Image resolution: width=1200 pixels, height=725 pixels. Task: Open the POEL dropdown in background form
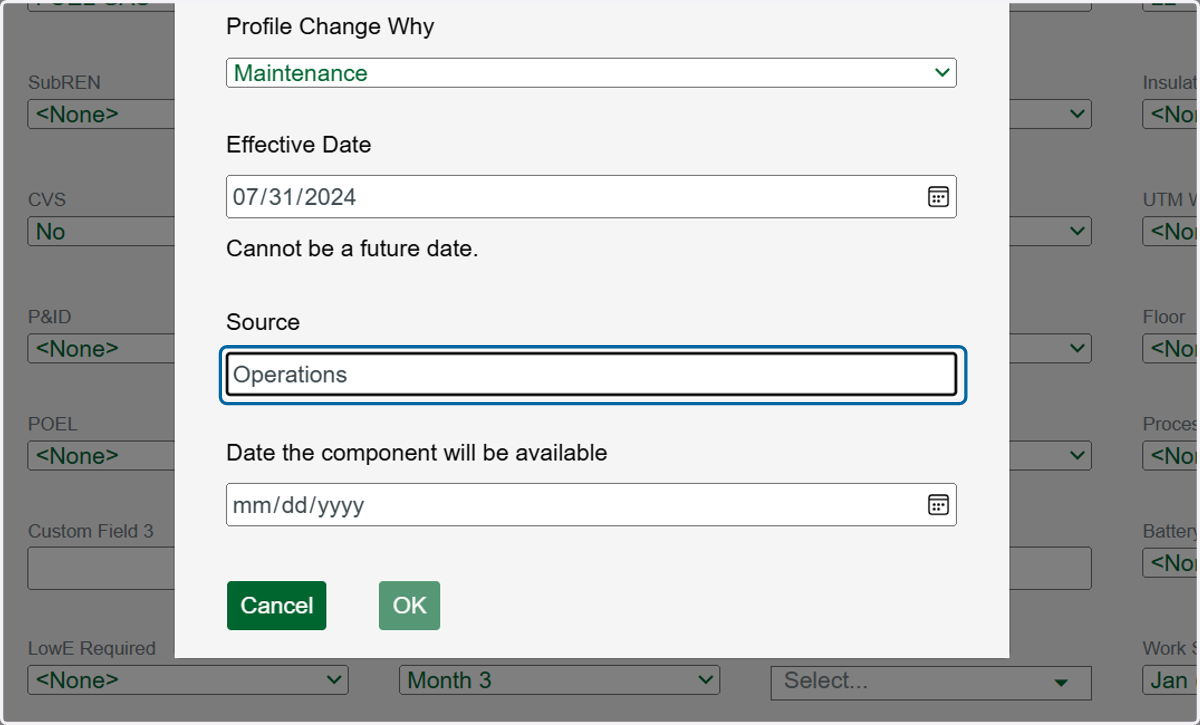102,455
